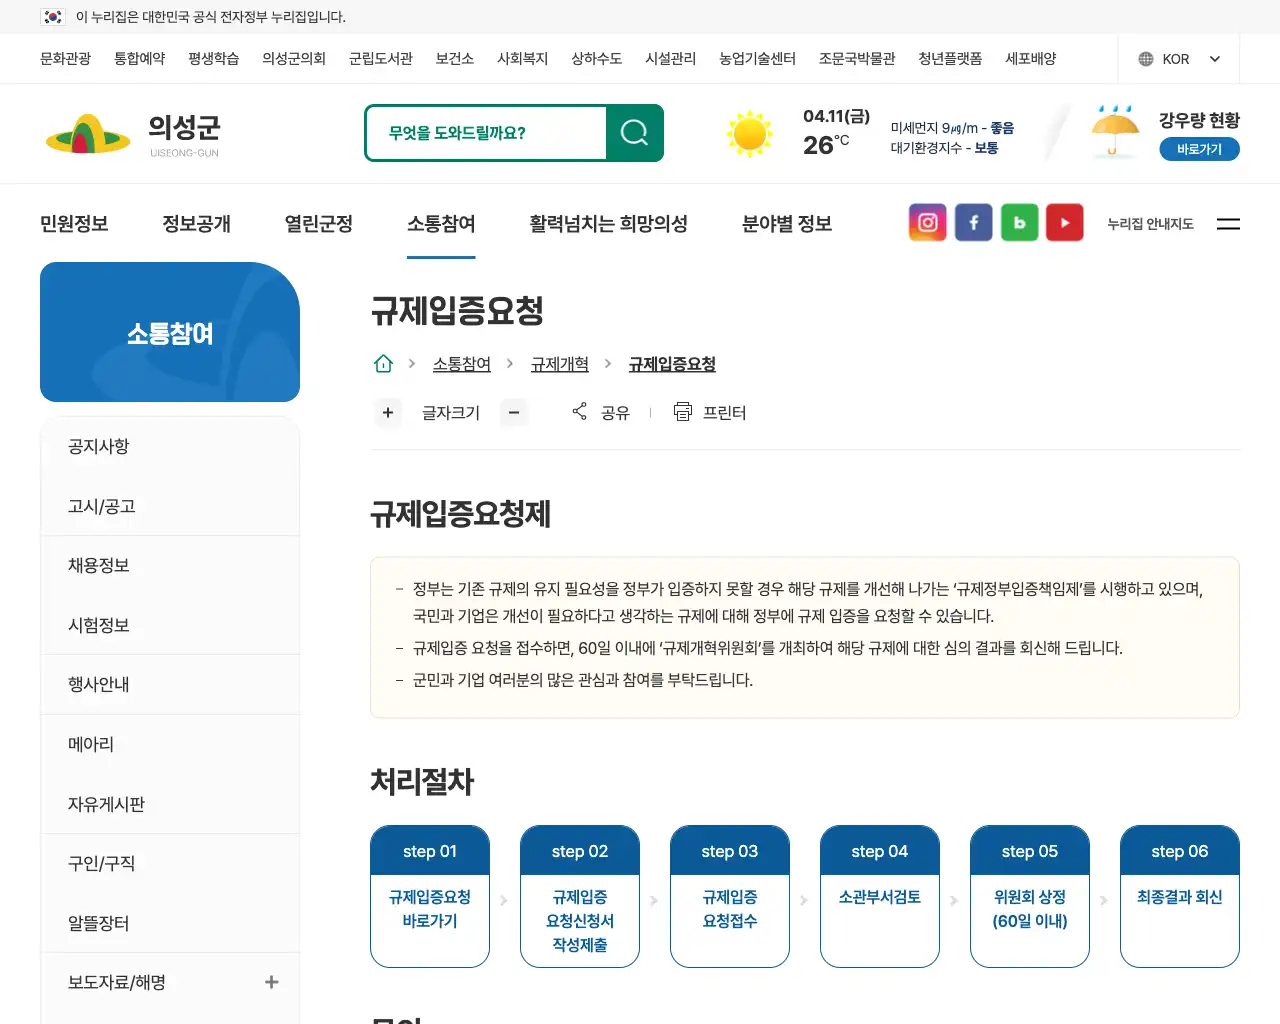Click the search magnifier icon
The height and width of the screenshot is (1024, 1280).
coord(634,131)
